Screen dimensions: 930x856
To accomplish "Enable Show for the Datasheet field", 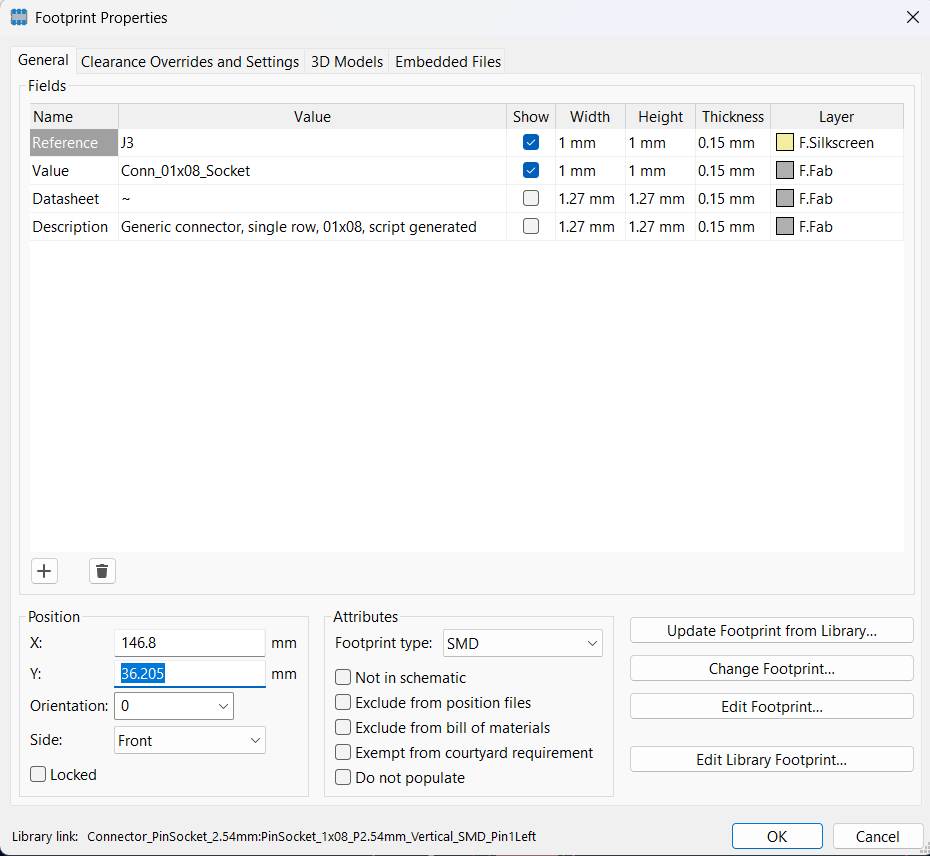I will click(x=531, y=199).
